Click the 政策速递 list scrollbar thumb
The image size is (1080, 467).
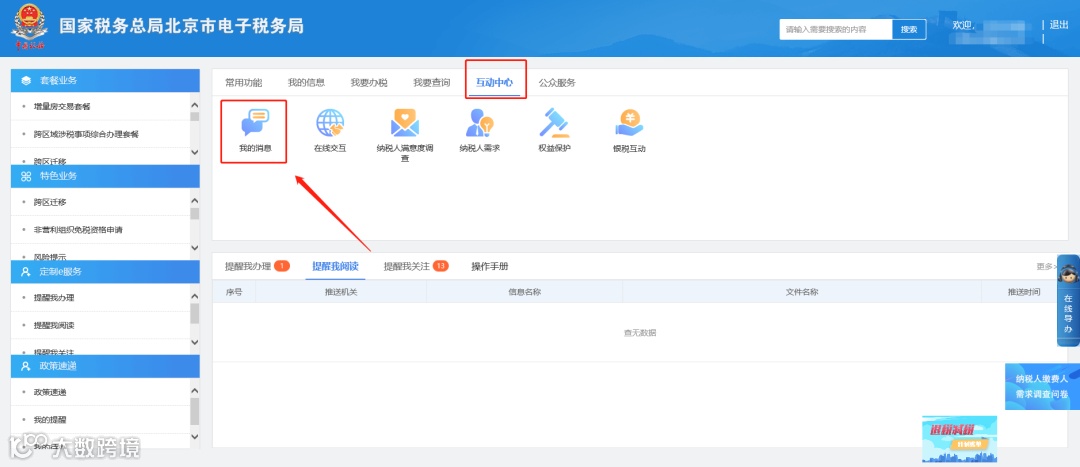[x=194, y=411]
